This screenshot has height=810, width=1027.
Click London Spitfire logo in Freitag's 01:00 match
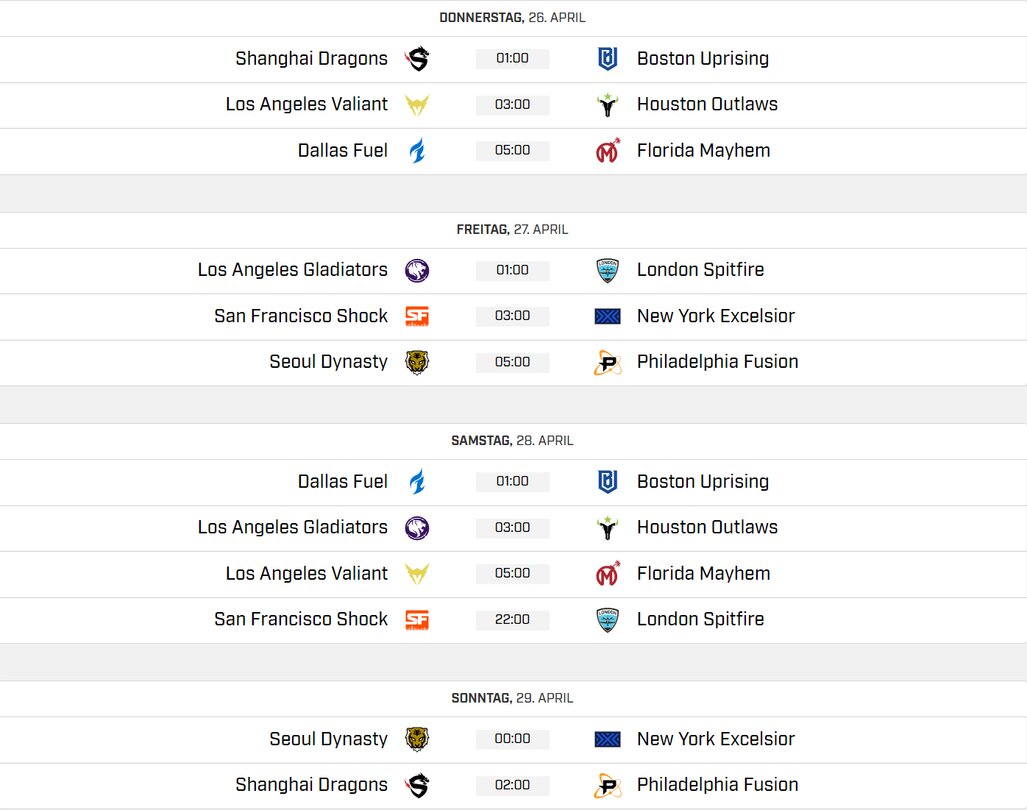[x=607, y=270]
